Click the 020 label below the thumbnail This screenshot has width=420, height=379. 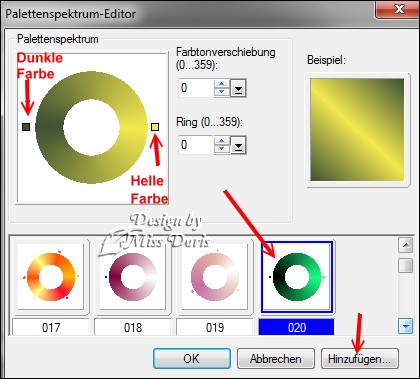[297, 327]
